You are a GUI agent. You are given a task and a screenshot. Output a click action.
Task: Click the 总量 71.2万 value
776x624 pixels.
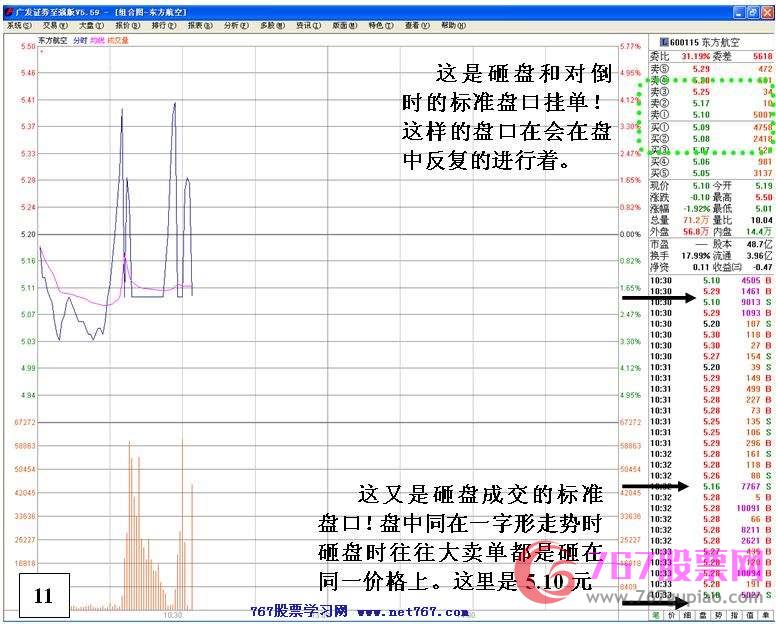(x=696, y=220)
